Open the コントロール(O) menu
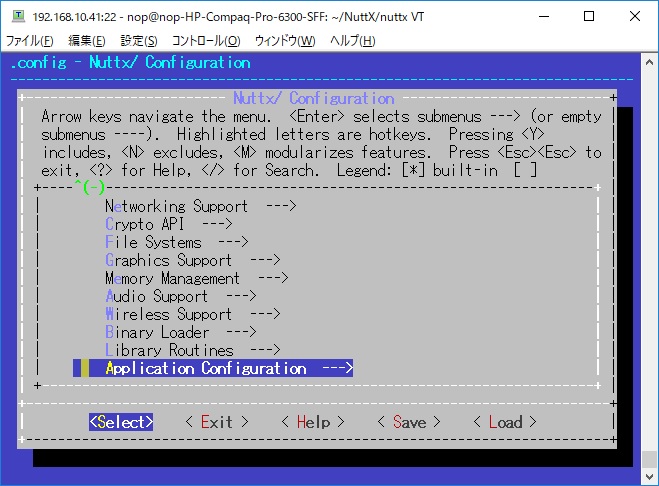The width and height of the screenshot is (659, 486). [x=206, y=41]
